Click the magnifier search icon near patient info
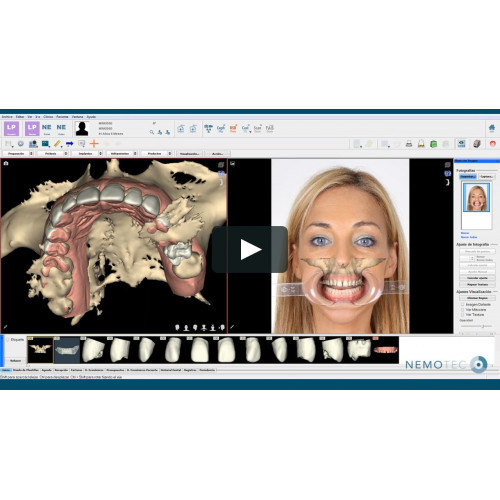500x500 pixels. [152, 132]
